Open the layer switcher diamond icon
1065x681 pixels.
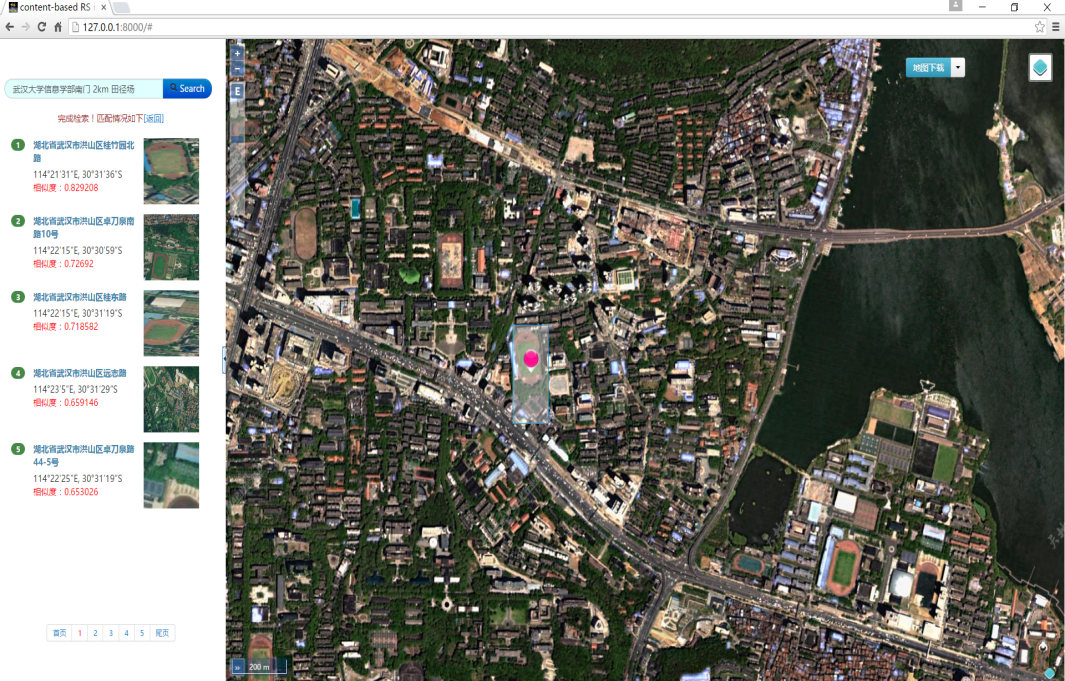click(1040, 68)
